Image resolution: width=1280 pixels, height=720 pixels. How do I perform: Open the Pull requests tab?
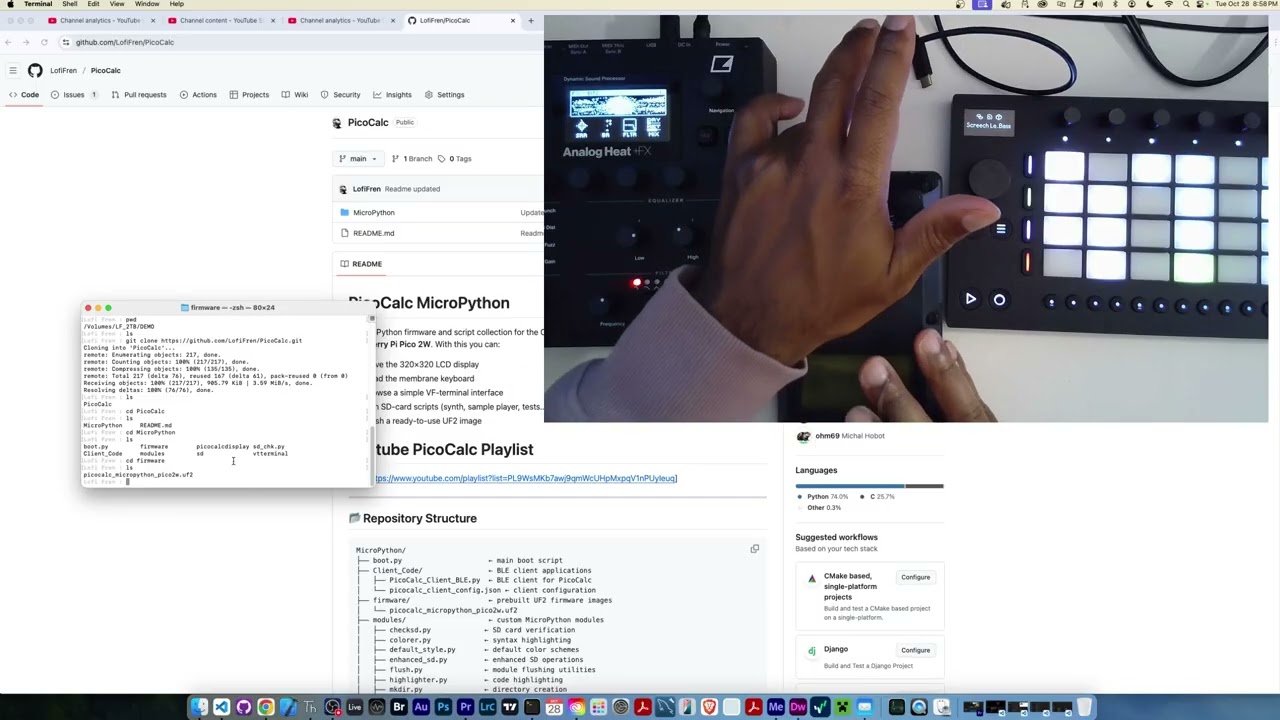[138, 95]
